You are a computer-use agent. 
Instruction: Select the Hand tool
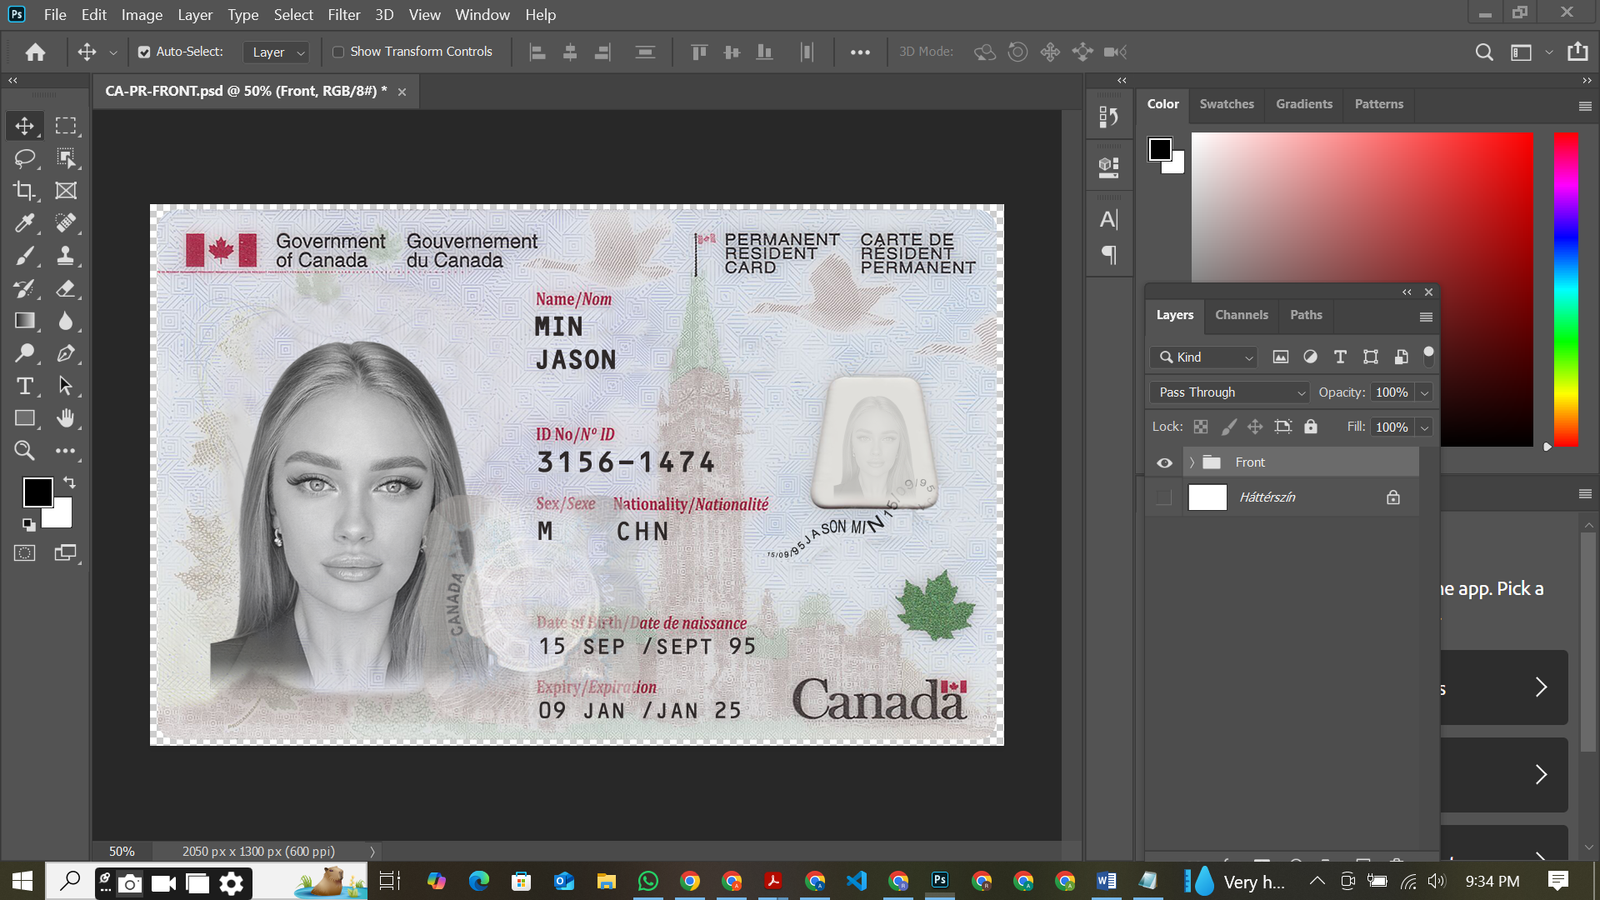pos(66,418)
